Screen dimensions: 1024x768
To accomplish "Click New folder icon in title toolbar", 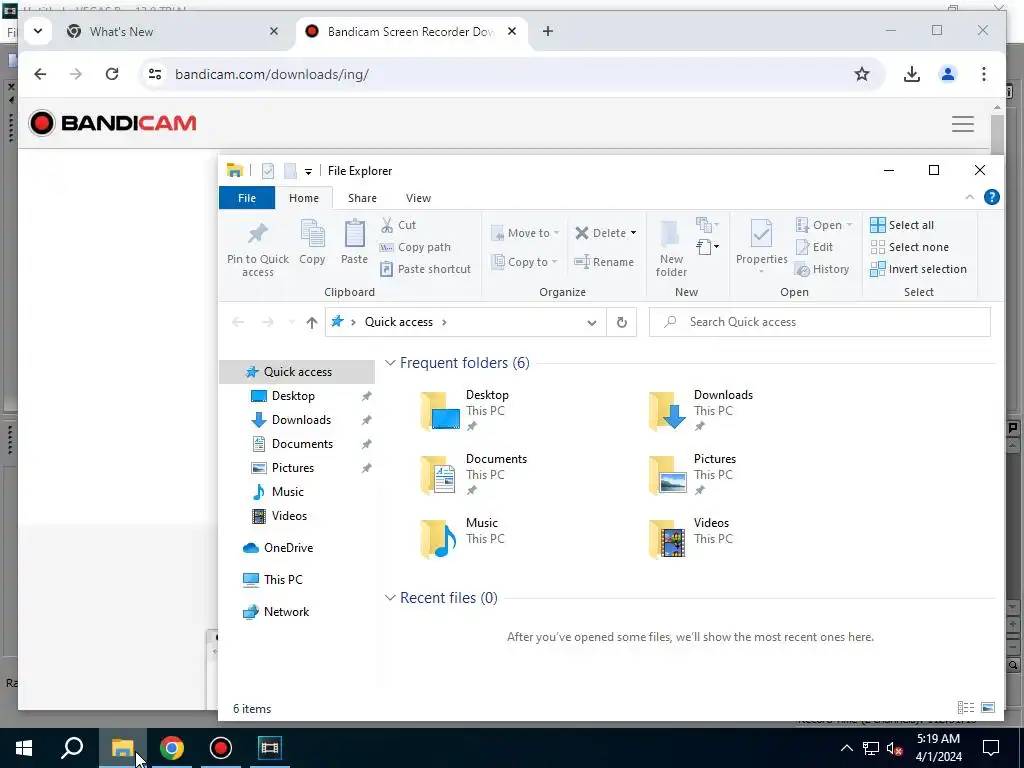I will pos(290,170).
